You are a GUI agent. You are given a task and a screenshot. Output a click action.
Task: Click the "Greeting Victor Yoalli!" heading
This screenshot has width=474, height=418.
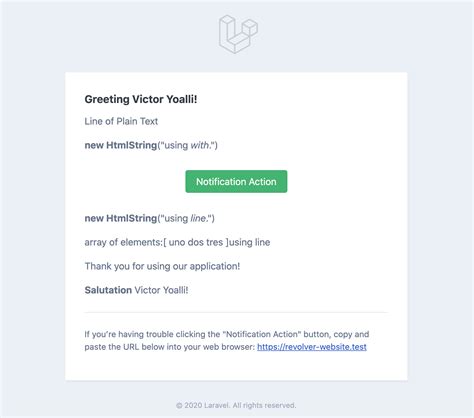pos(141,99)
